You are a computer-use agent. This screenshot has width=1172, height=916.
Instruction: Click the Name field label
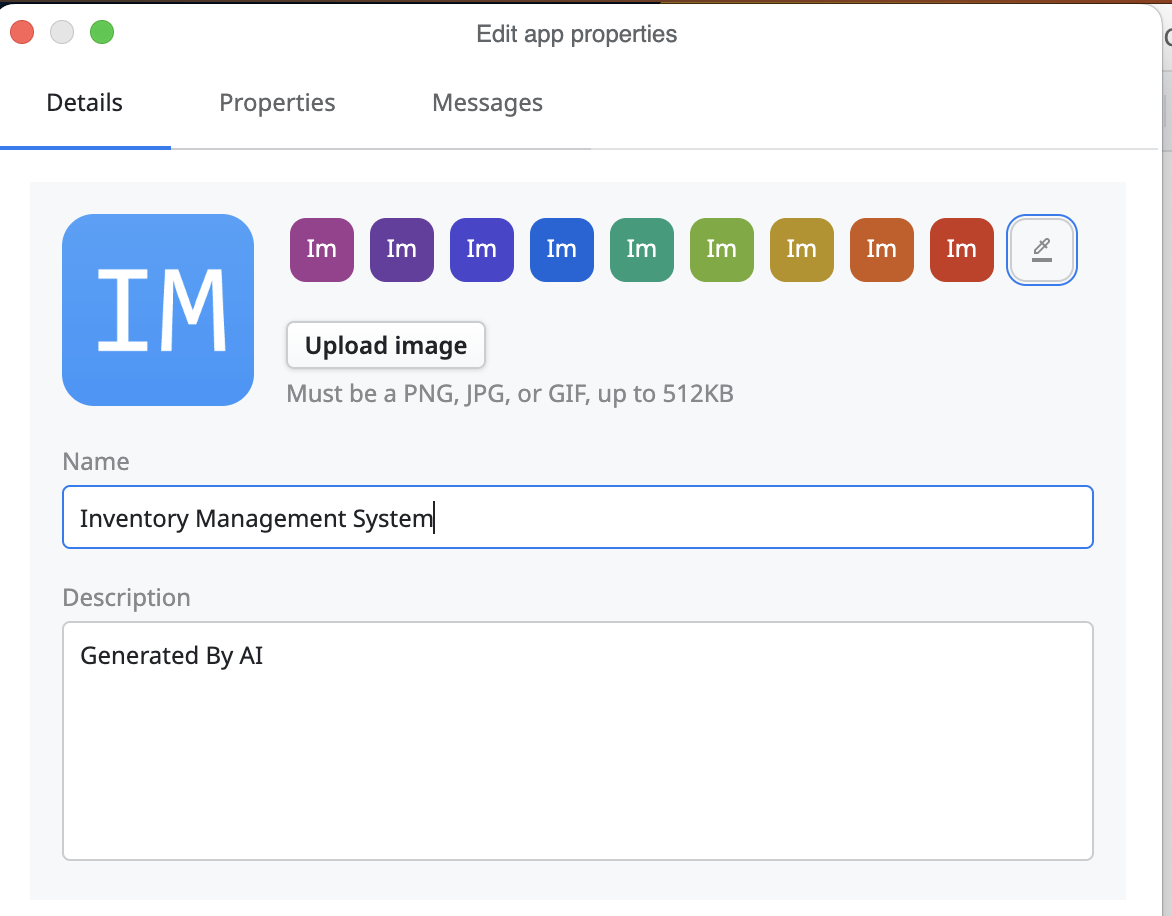point(96,461)
